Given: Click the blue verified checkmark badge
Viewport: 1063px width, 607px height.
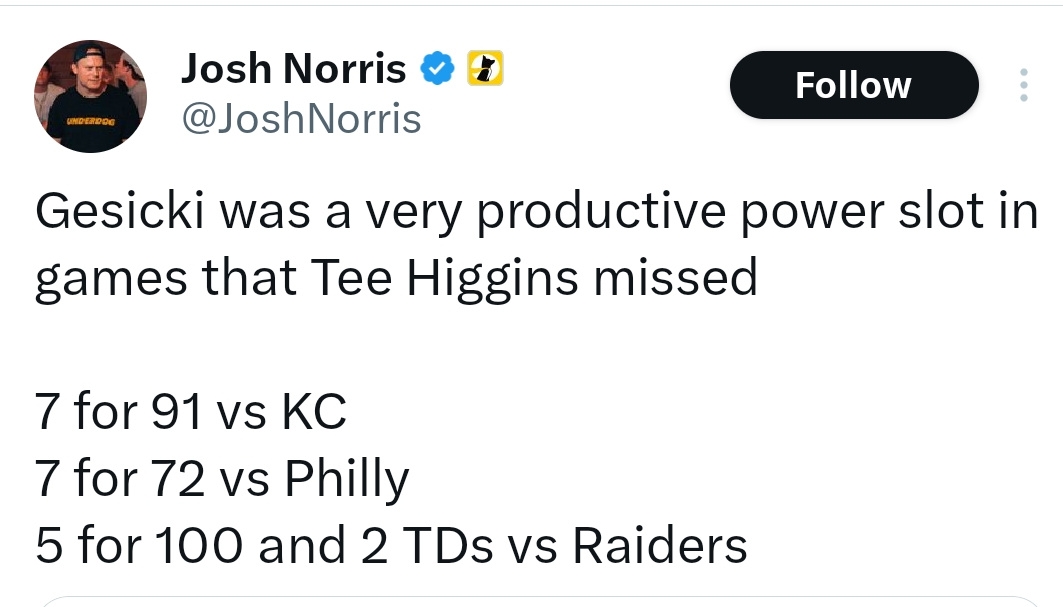Looking at the screenshot, I should click(437, 68).
